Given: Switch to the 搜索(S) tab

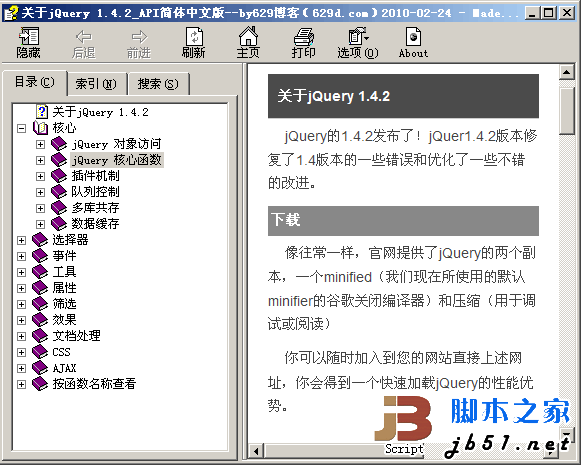Looking at the screenshot, I should tap(158, 84).
